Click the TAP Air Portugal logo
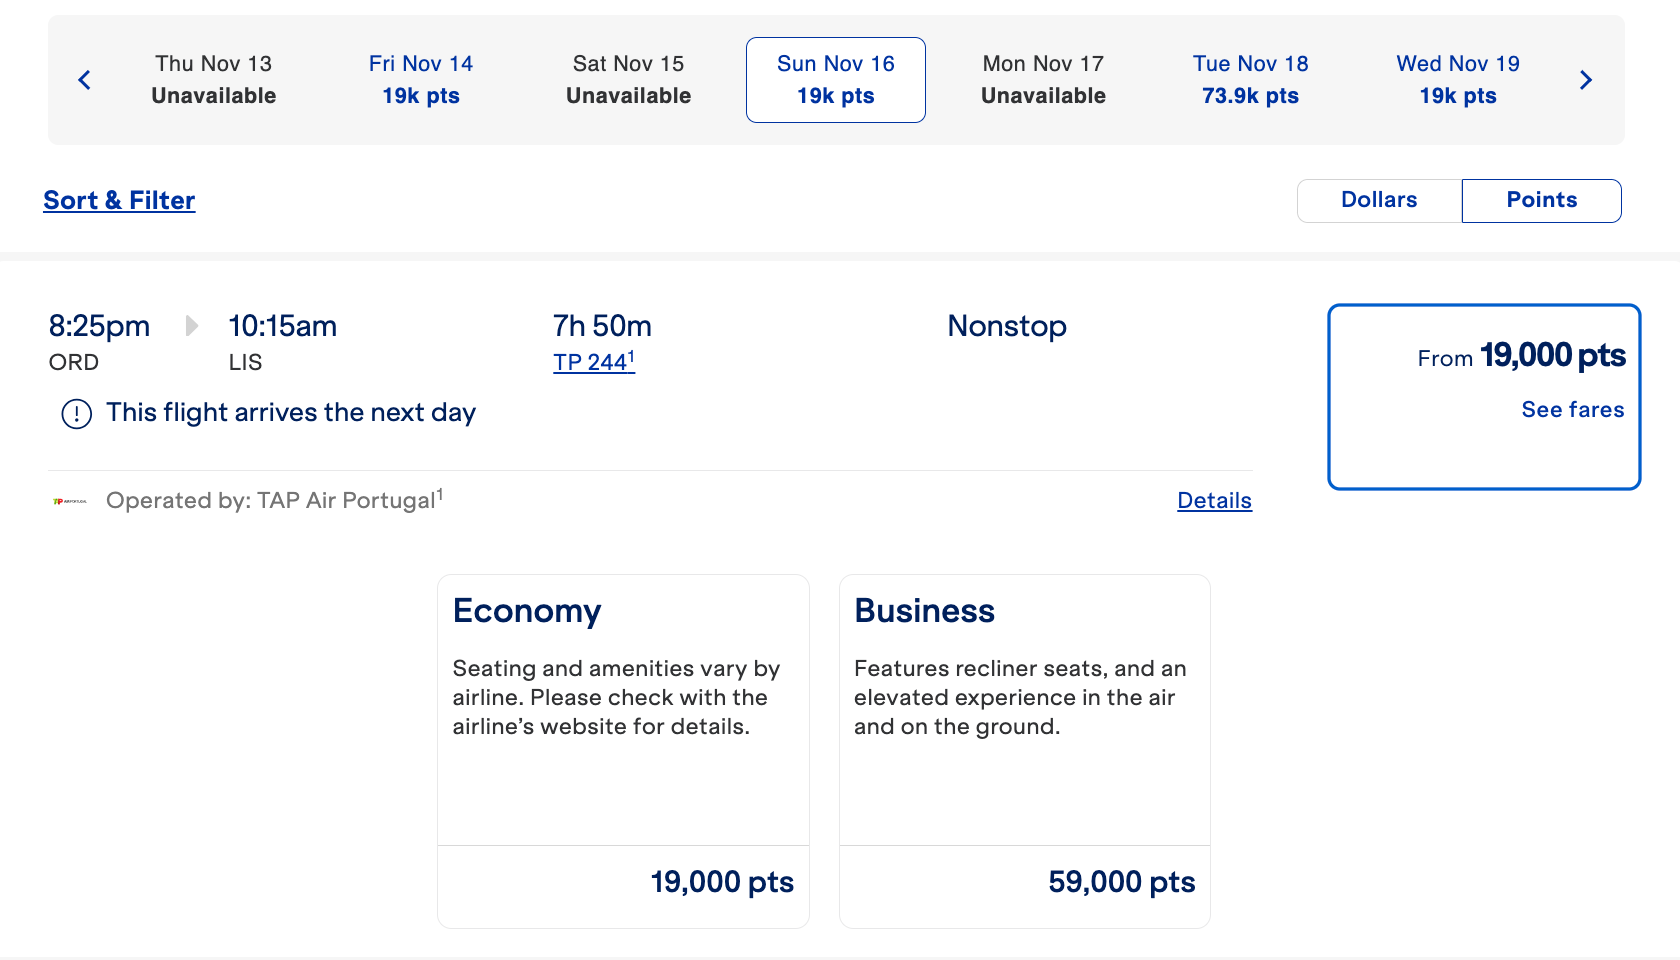1680x960 pixels. click(x=70, y=501)
